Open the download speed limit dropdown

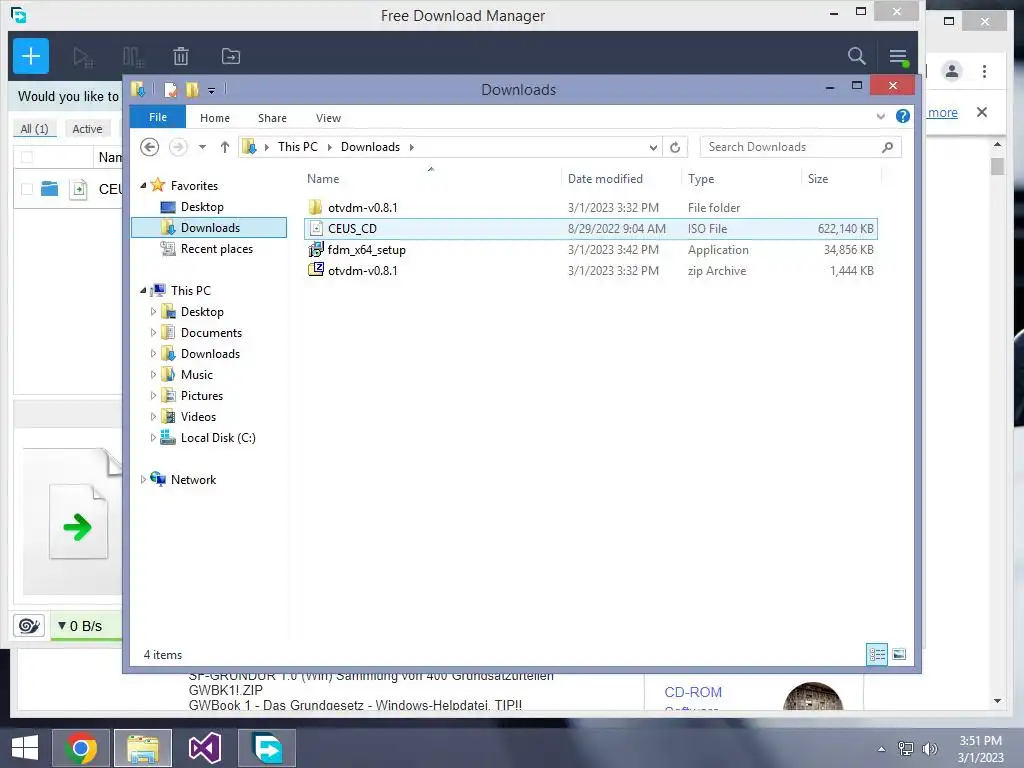tap(80, 626)
